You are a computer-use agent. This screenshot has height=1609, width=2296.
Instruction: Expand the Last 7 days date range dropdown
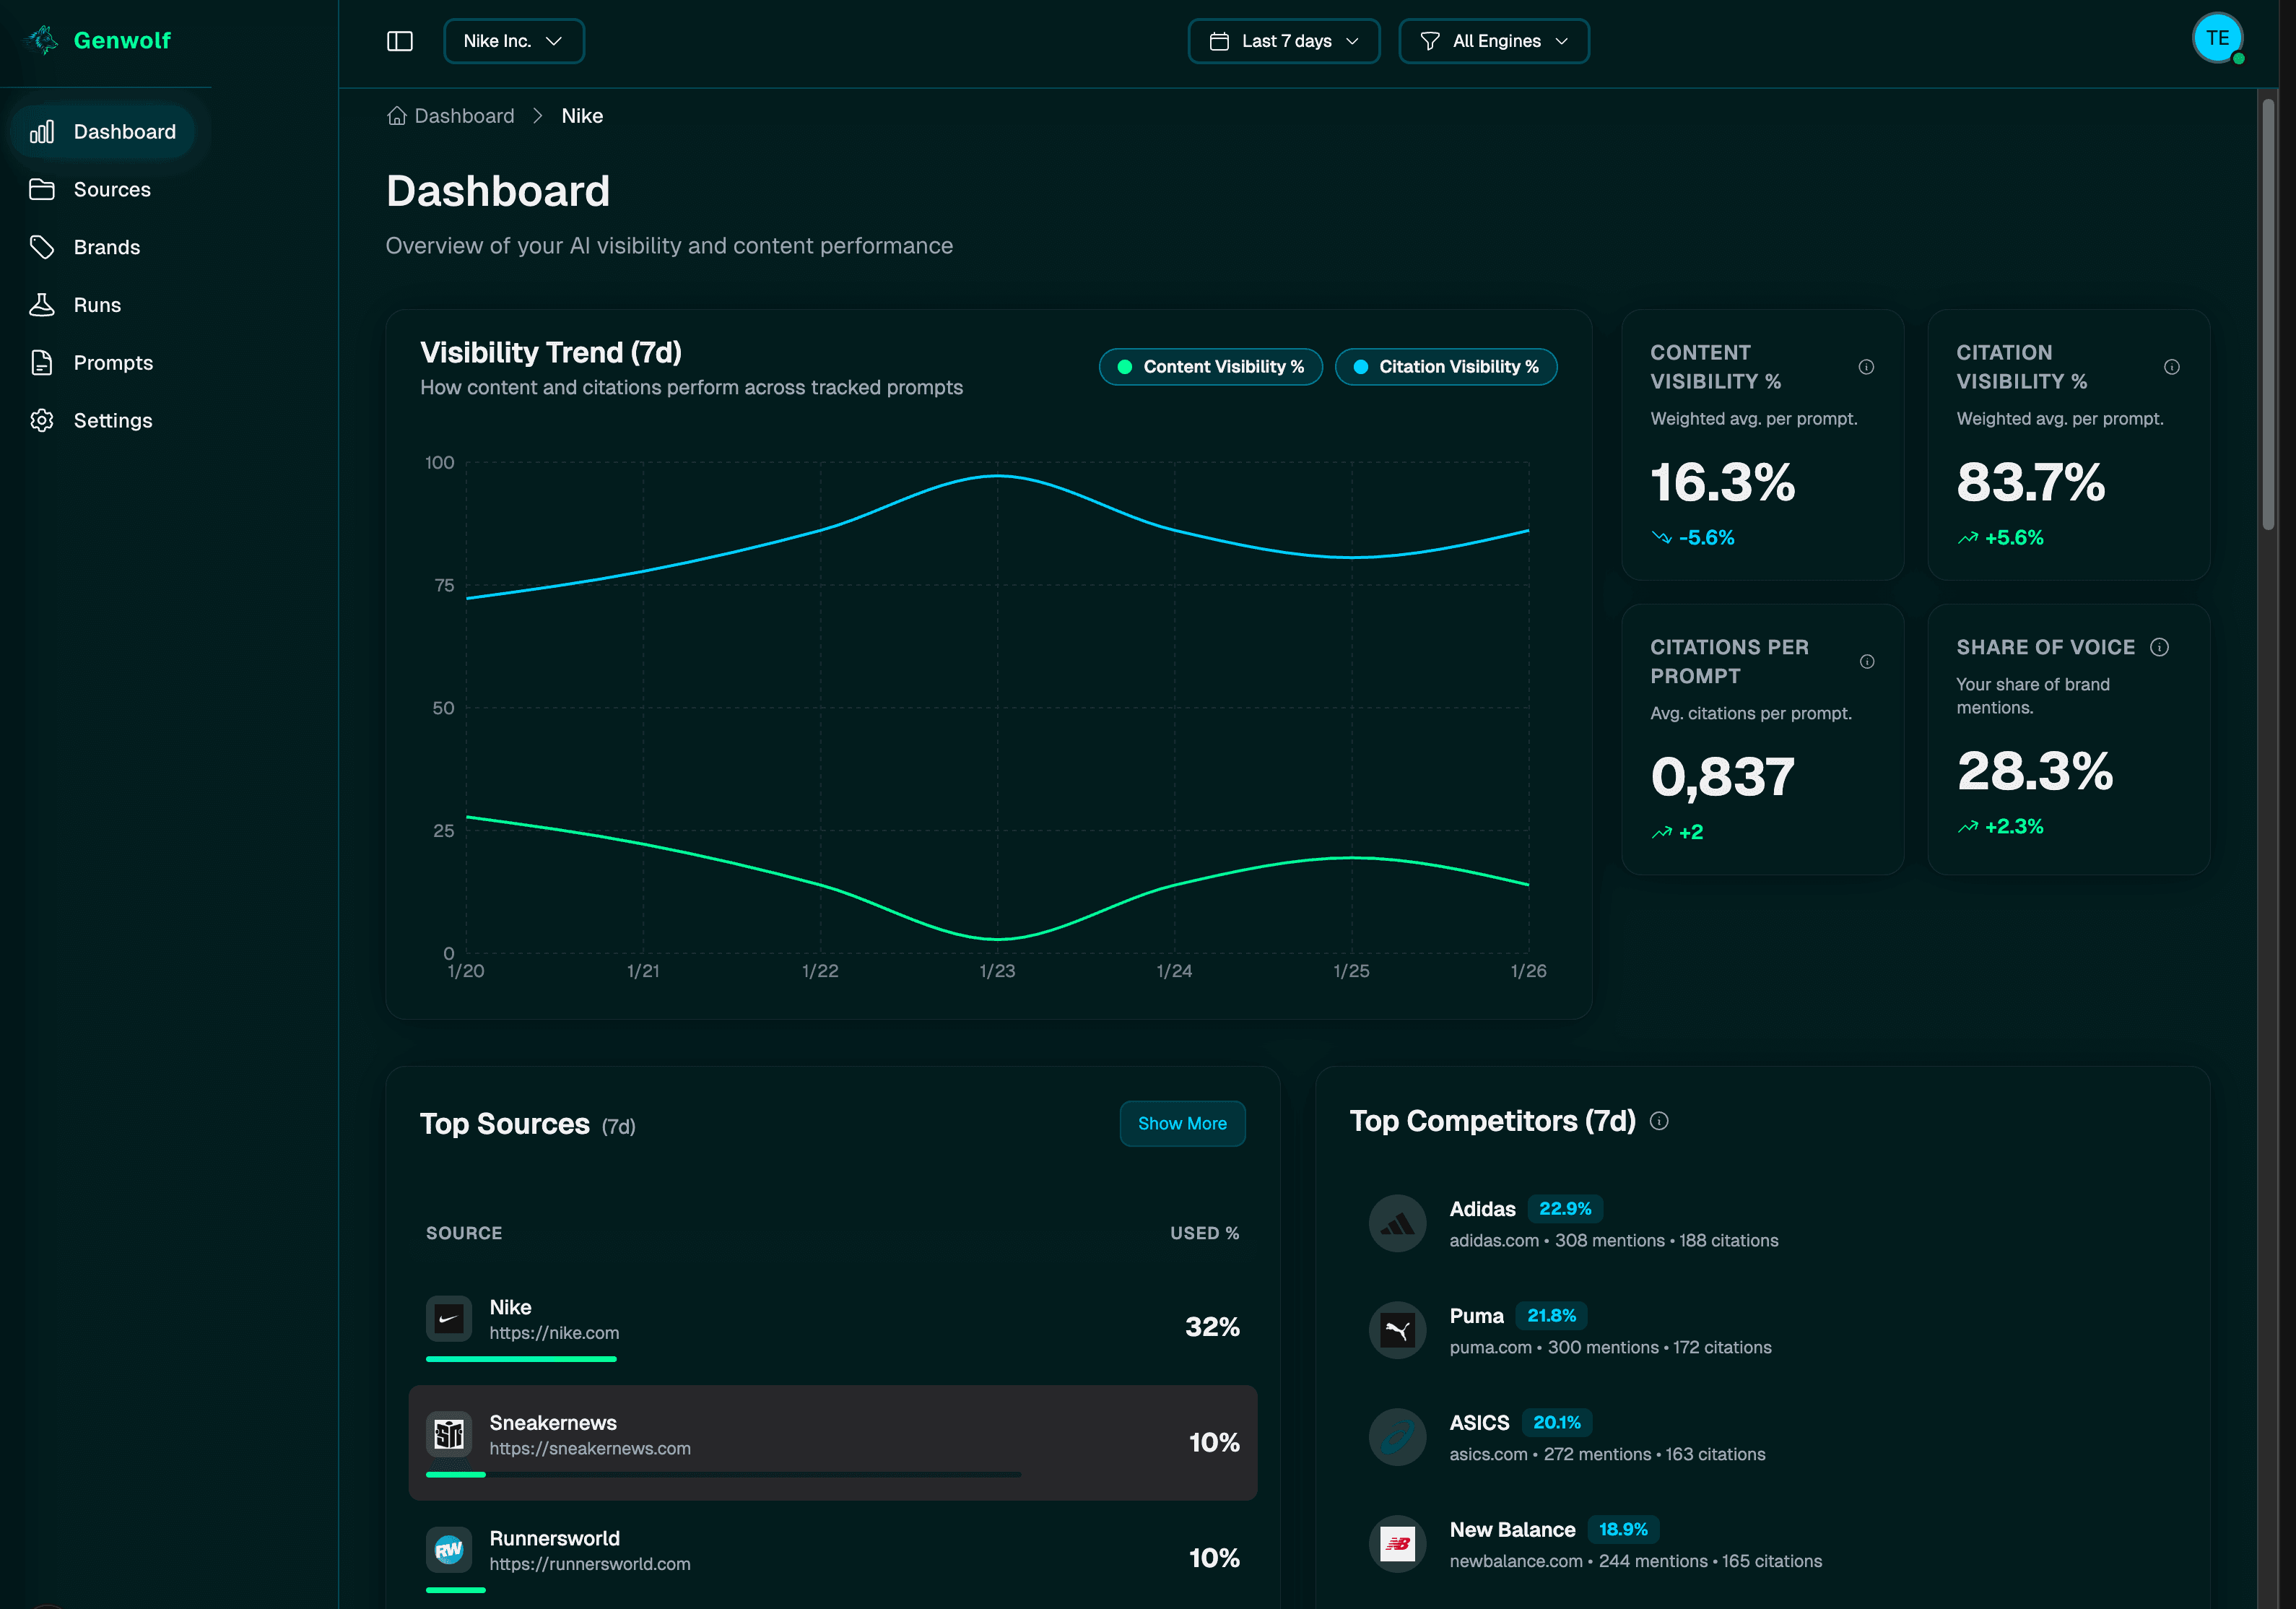click(x=1283, y=40)
